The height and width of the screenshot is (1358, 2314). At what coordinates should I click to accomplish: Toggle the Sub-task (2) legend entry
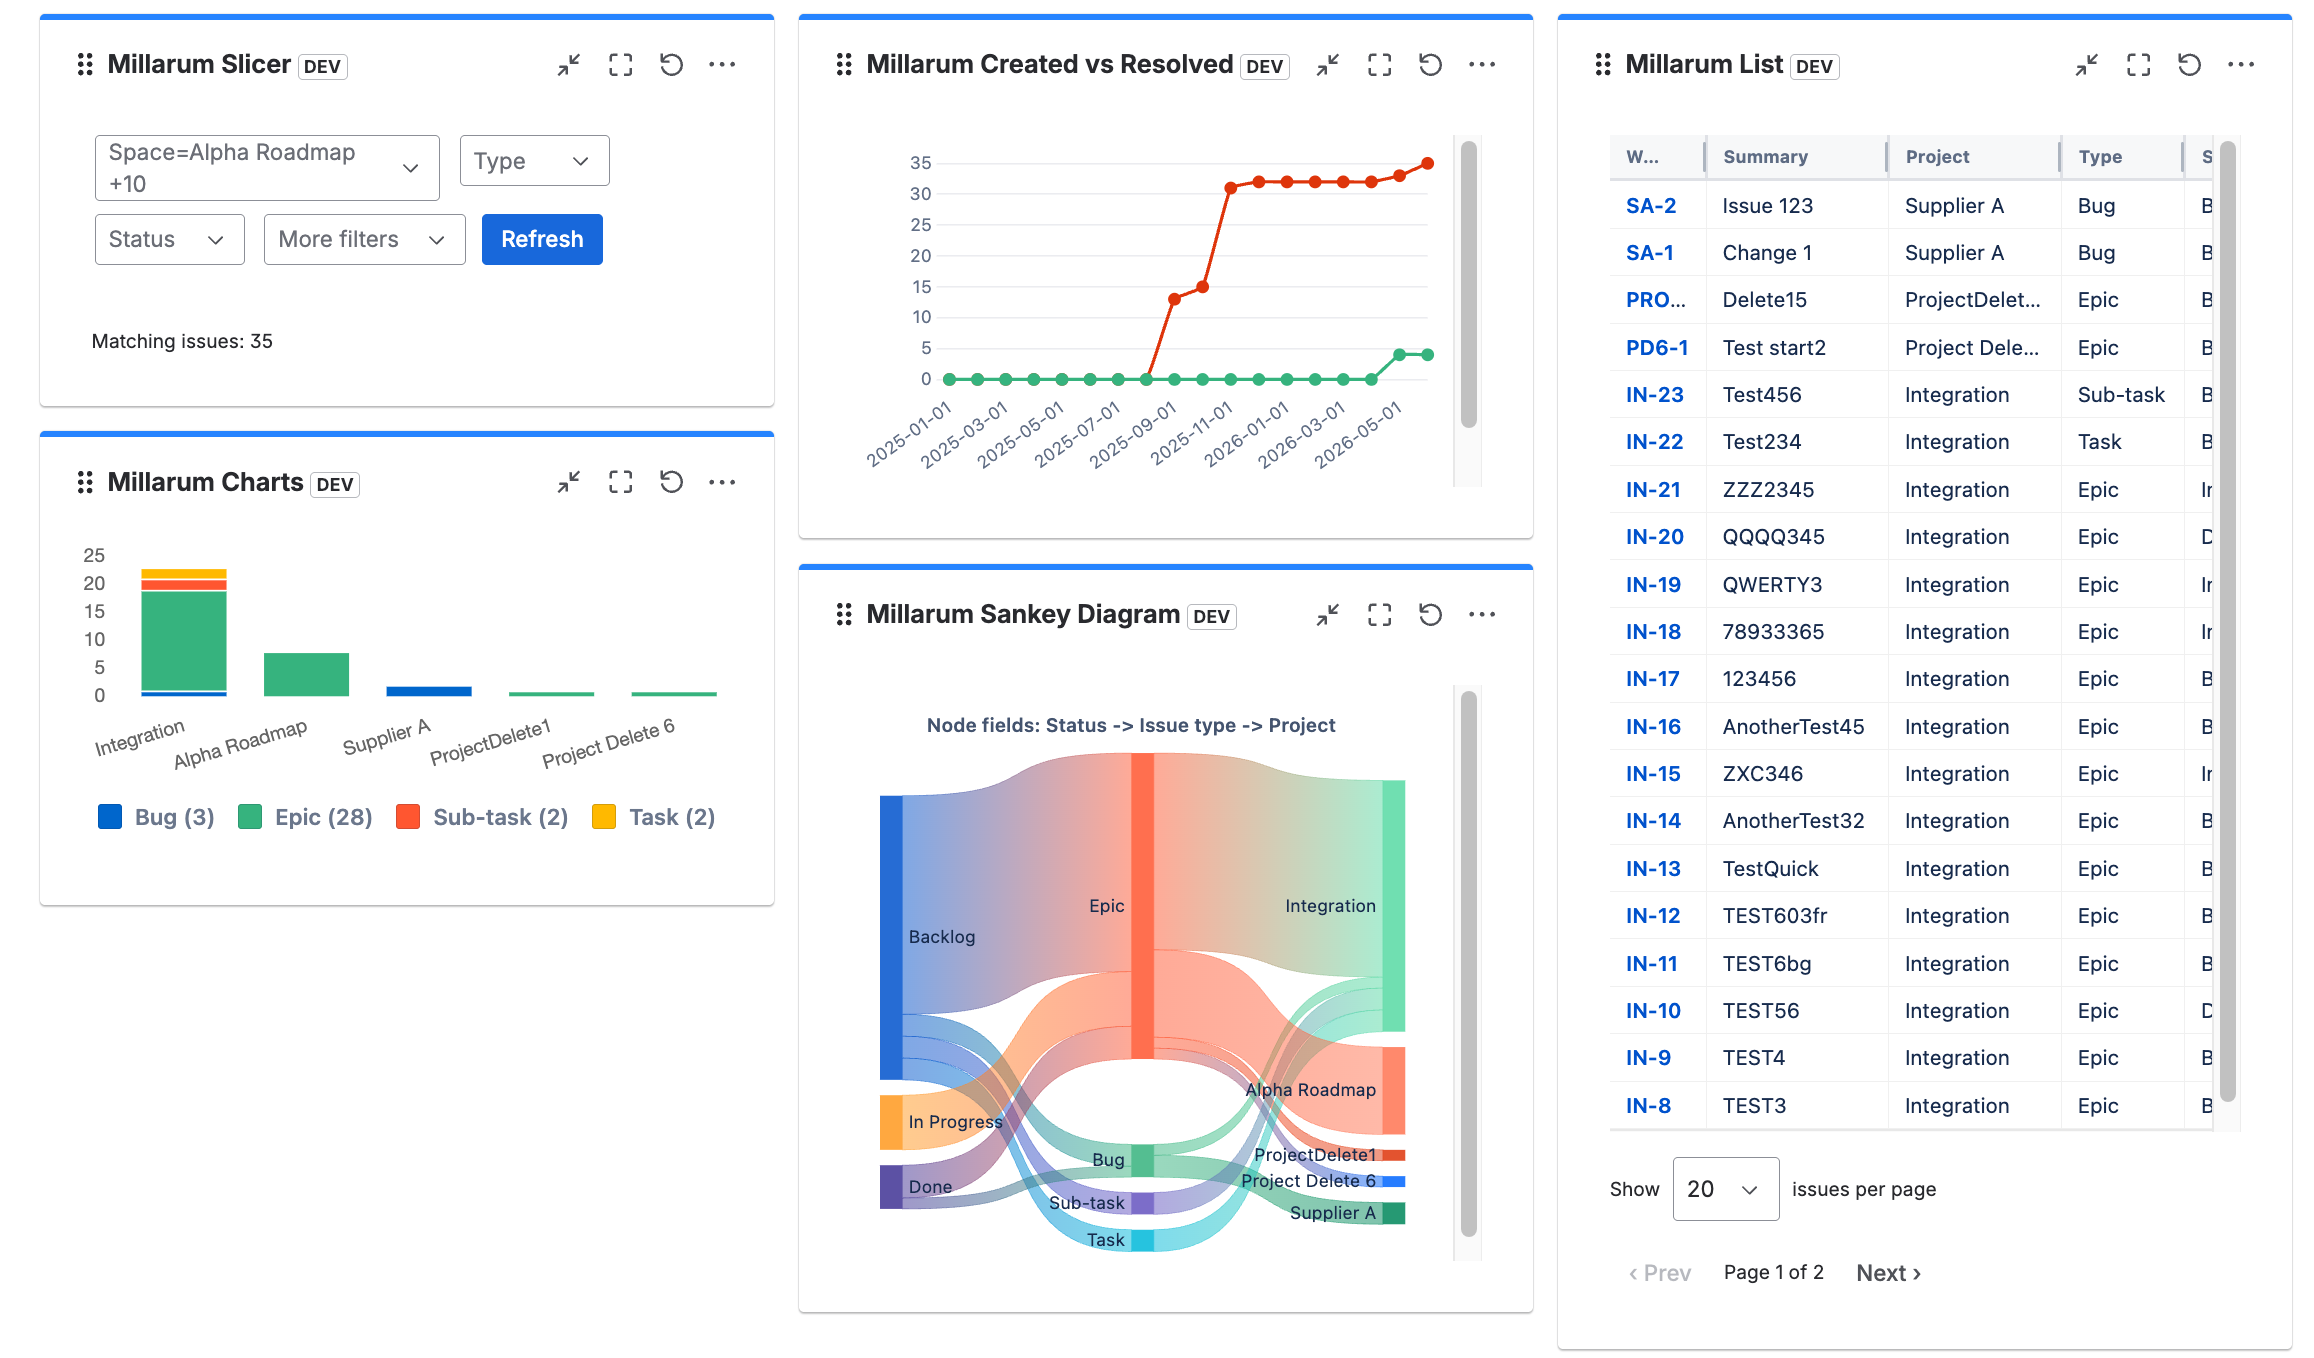(x=482, y=817)
